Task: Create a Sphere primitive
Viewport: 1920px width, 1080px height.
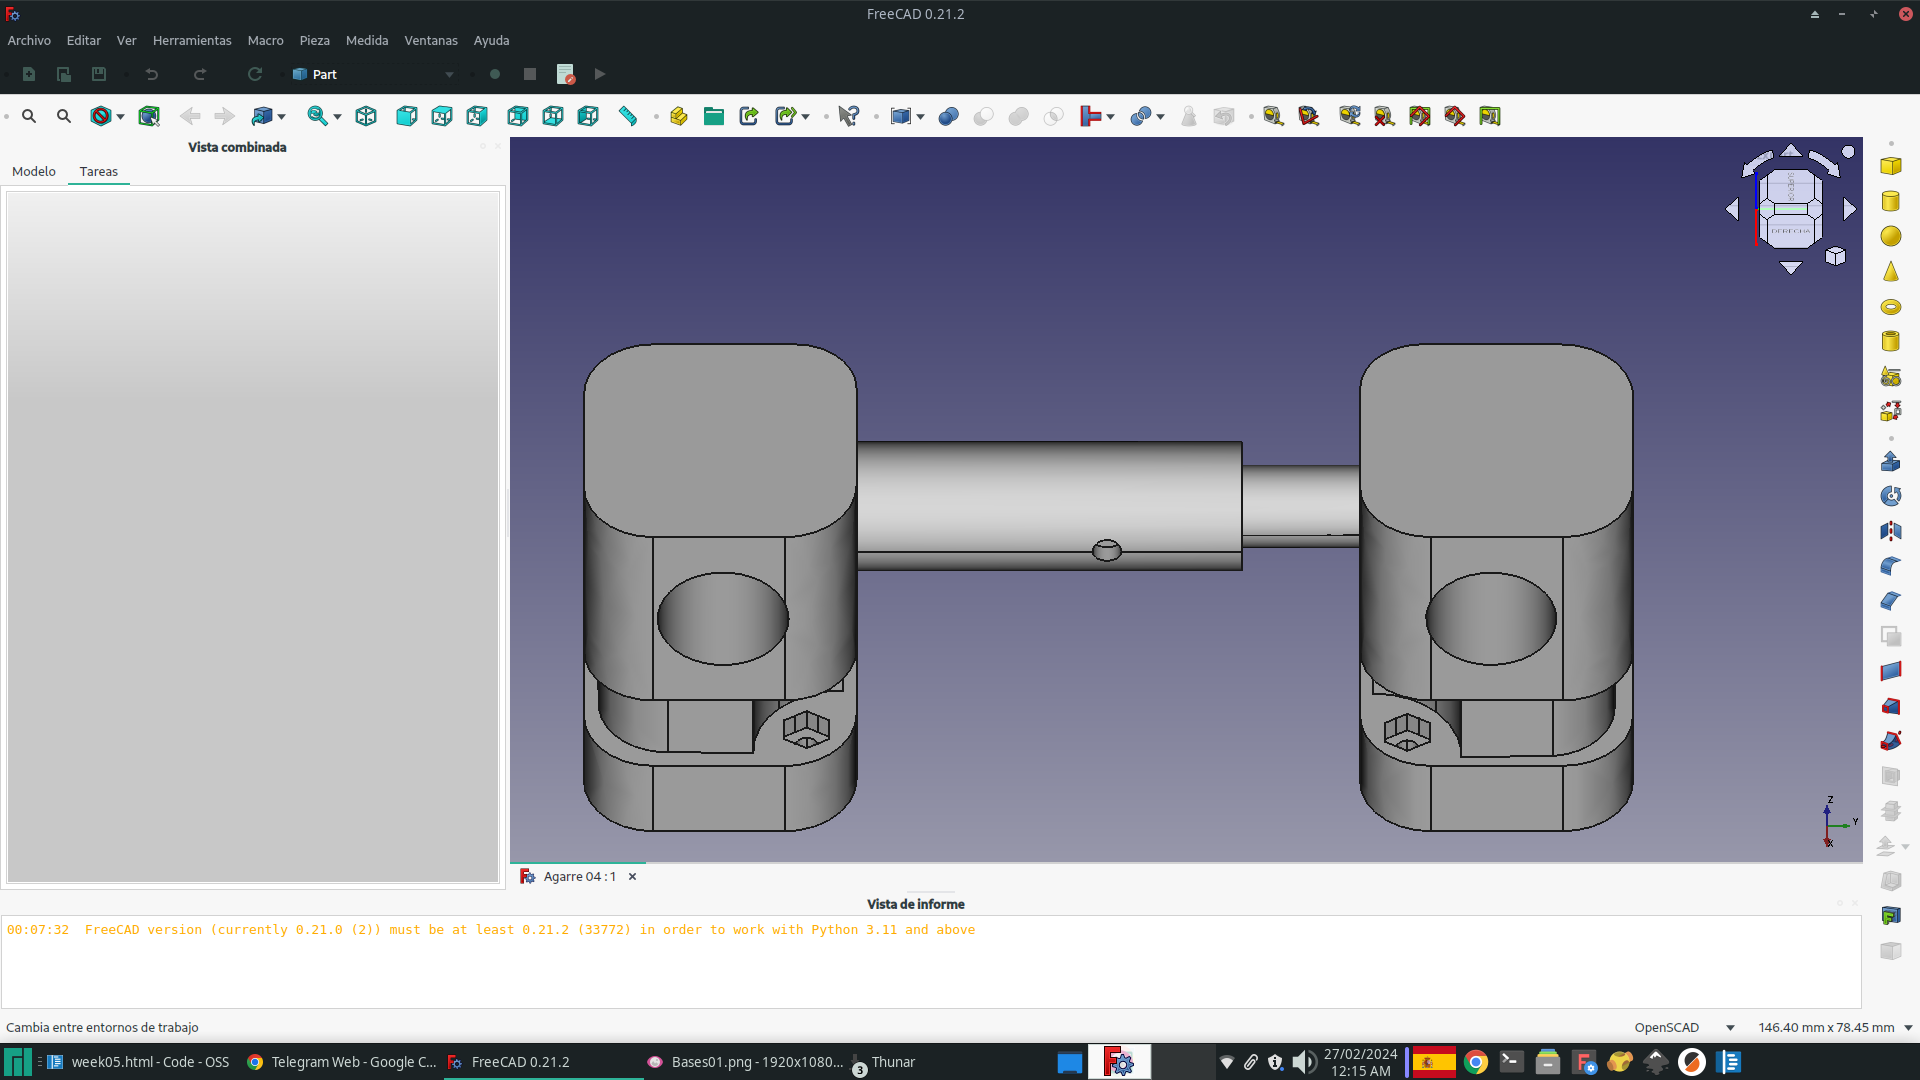Action: click(1890, 236)
